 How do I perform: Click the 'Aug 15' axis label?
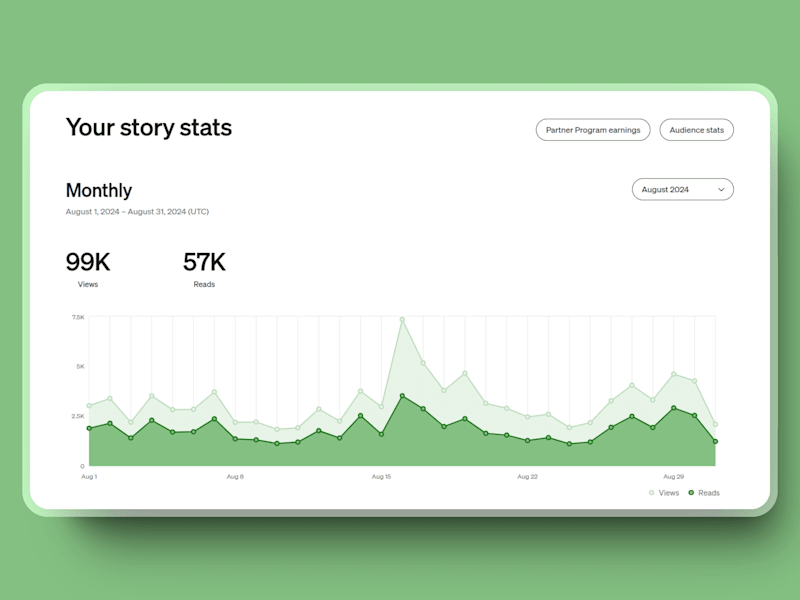coord(381,477)
